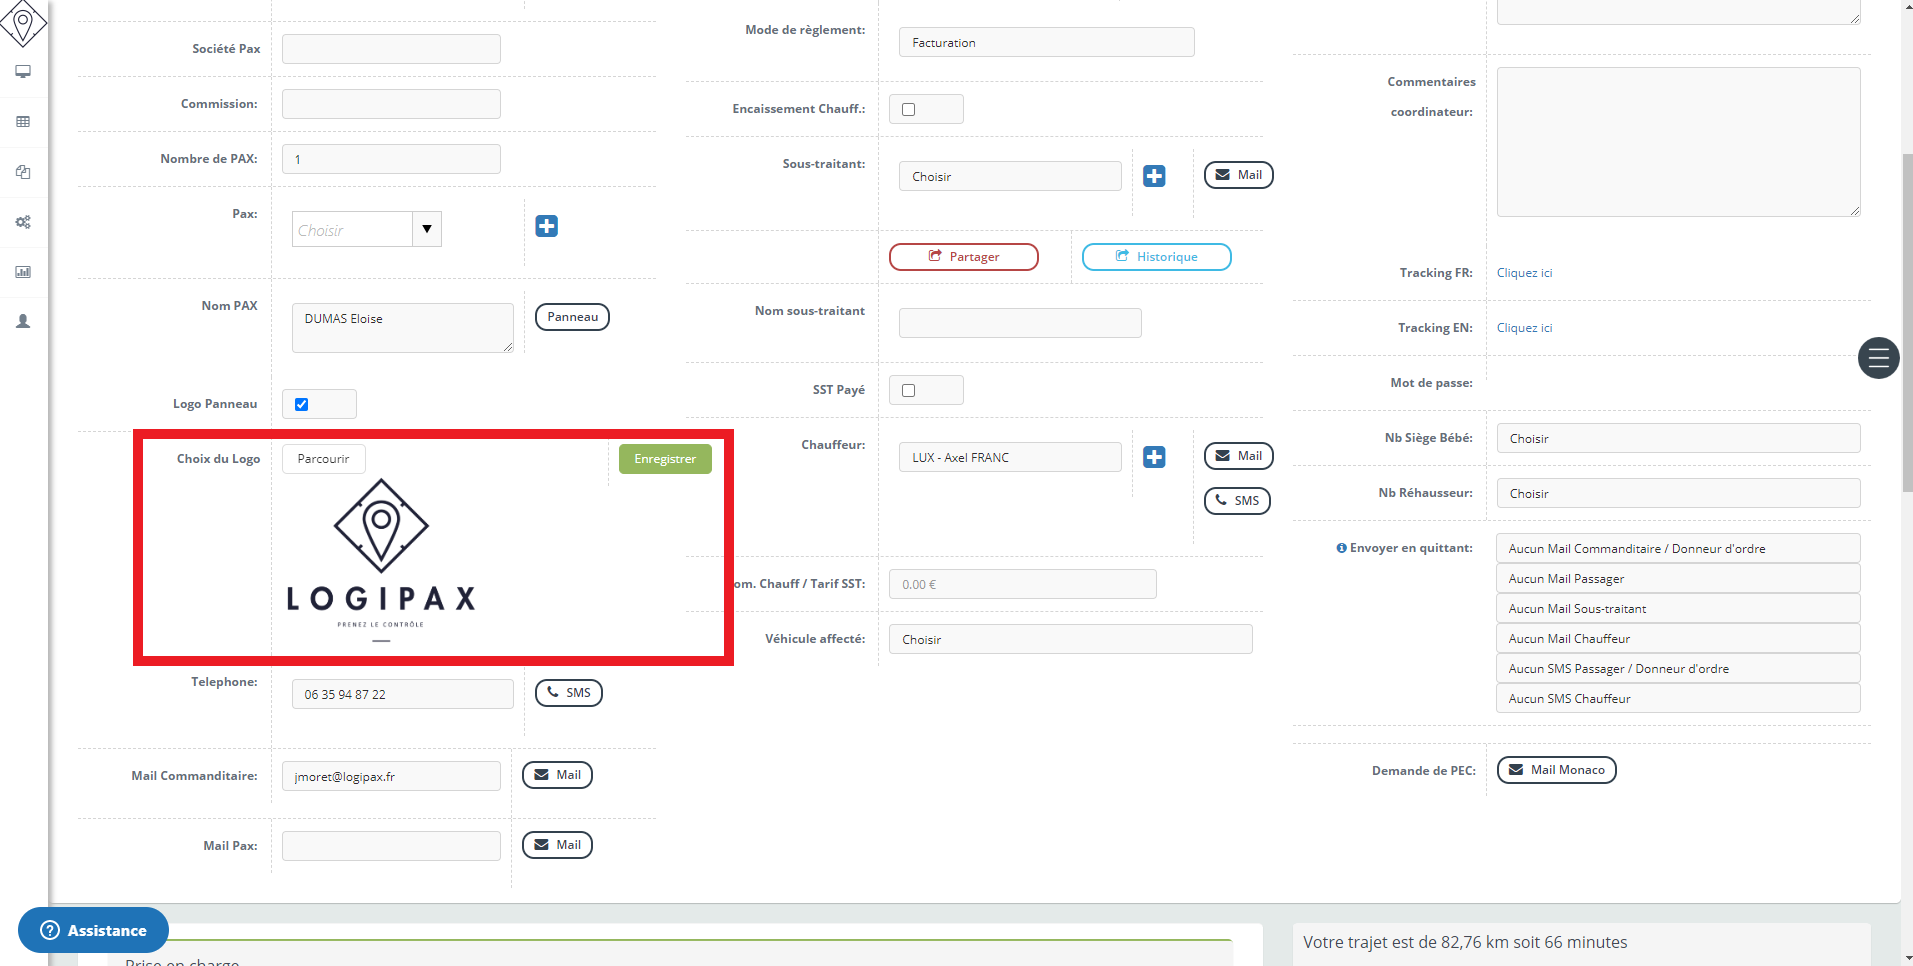Open the table grid icon in sidebar
The height and width of the screenshot is (966, 1913).
[x=23, y=122]
